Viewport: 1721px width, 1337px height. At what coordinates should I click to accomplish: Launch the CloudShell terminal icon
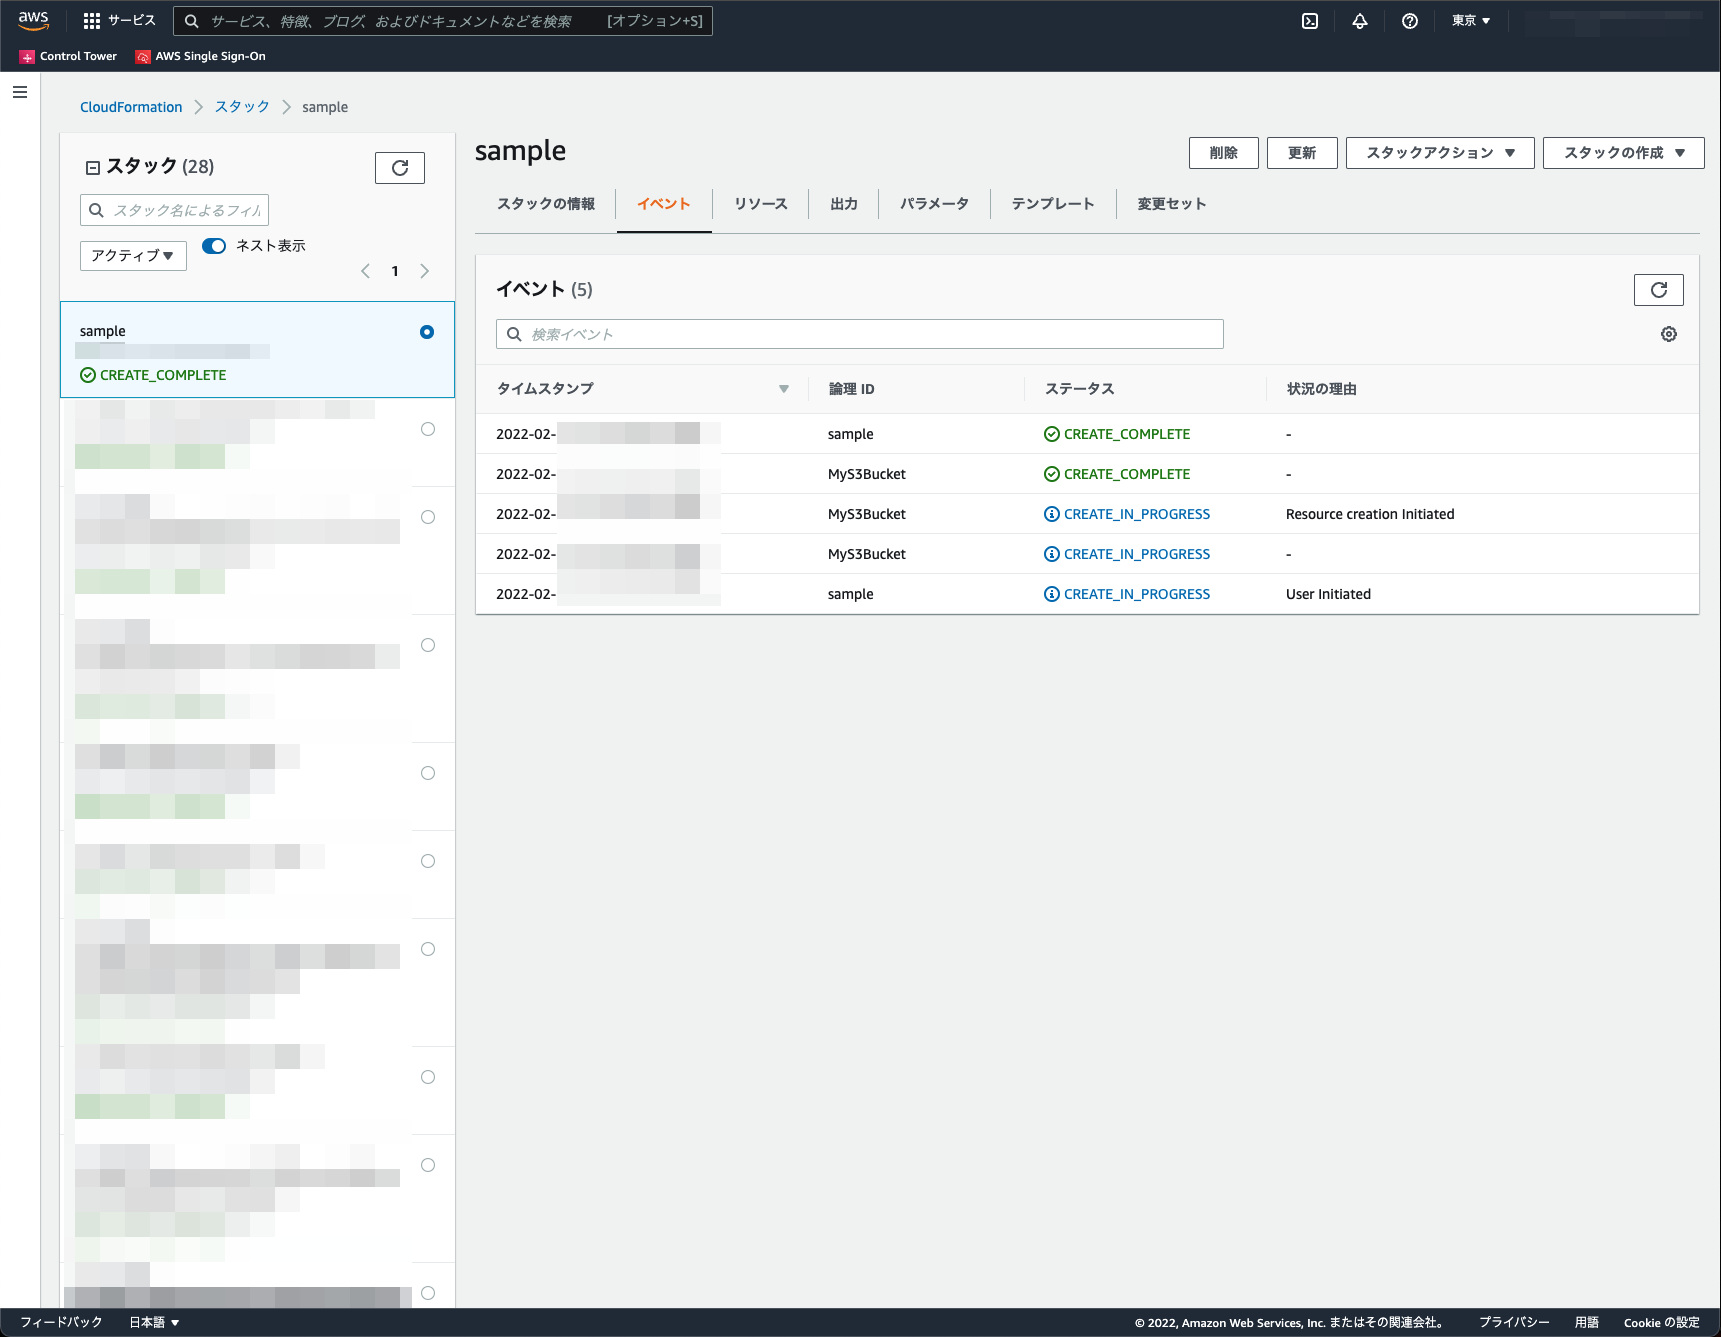[1310, 21]
